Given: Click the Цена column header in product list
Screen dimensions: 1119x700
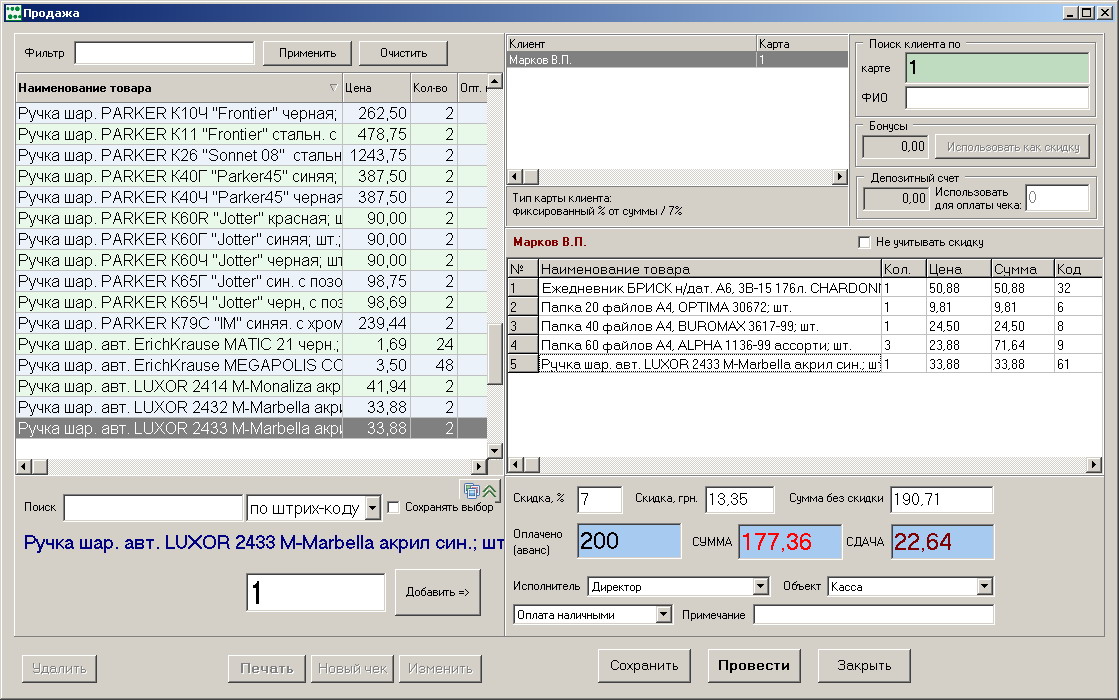Looking at the screenshot, I should click(x=376, y=88).
